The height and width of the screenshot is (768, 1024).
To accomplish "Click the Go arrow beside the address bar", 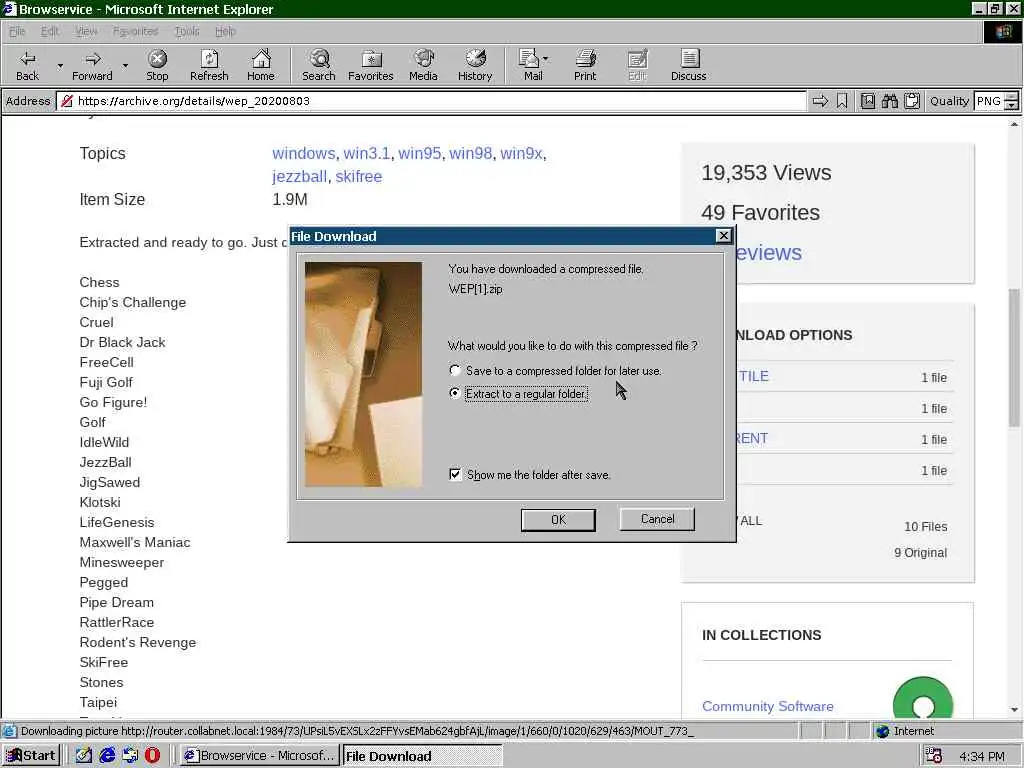I will click(x=820, y=101).
